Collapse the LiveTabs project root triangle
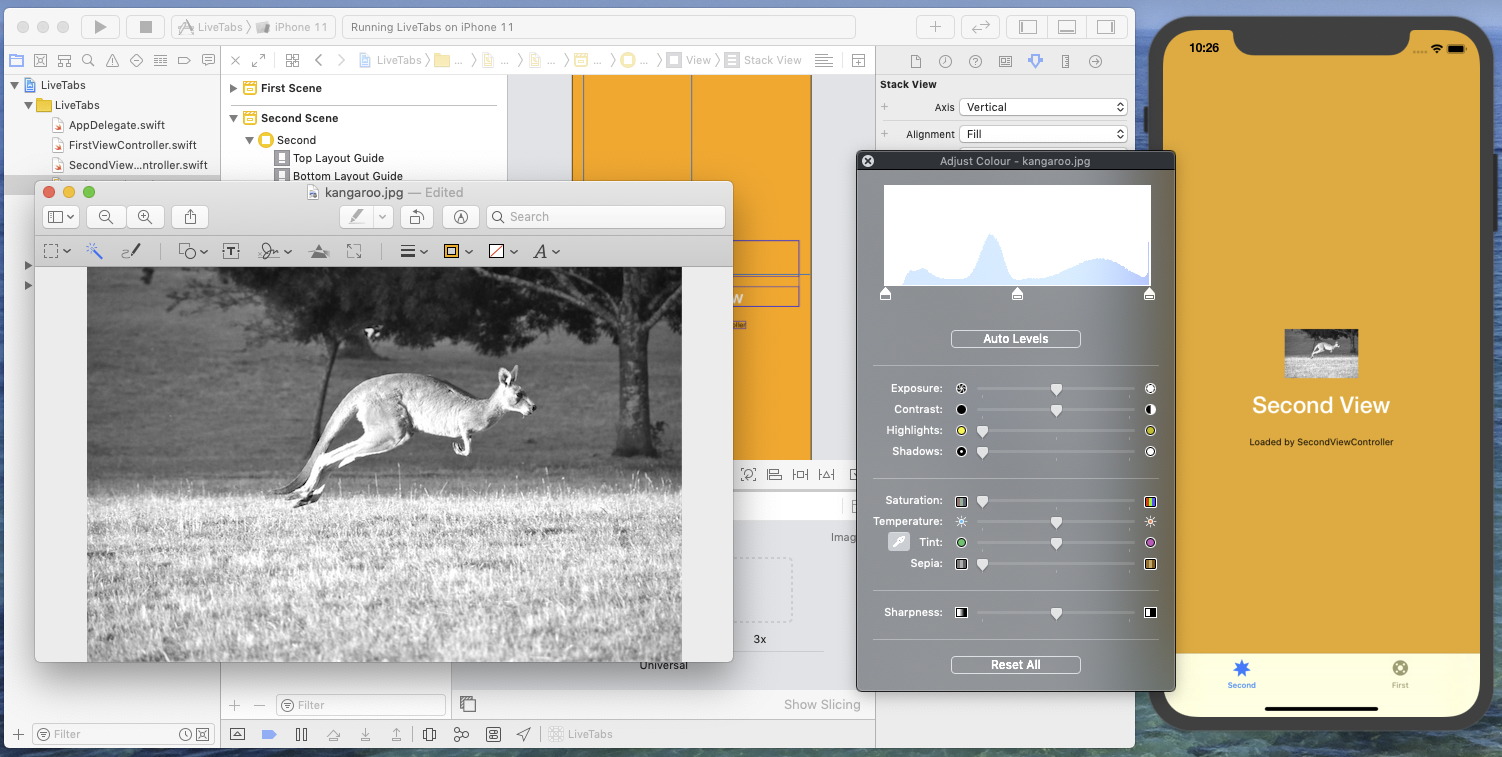 tap(14, 85)
